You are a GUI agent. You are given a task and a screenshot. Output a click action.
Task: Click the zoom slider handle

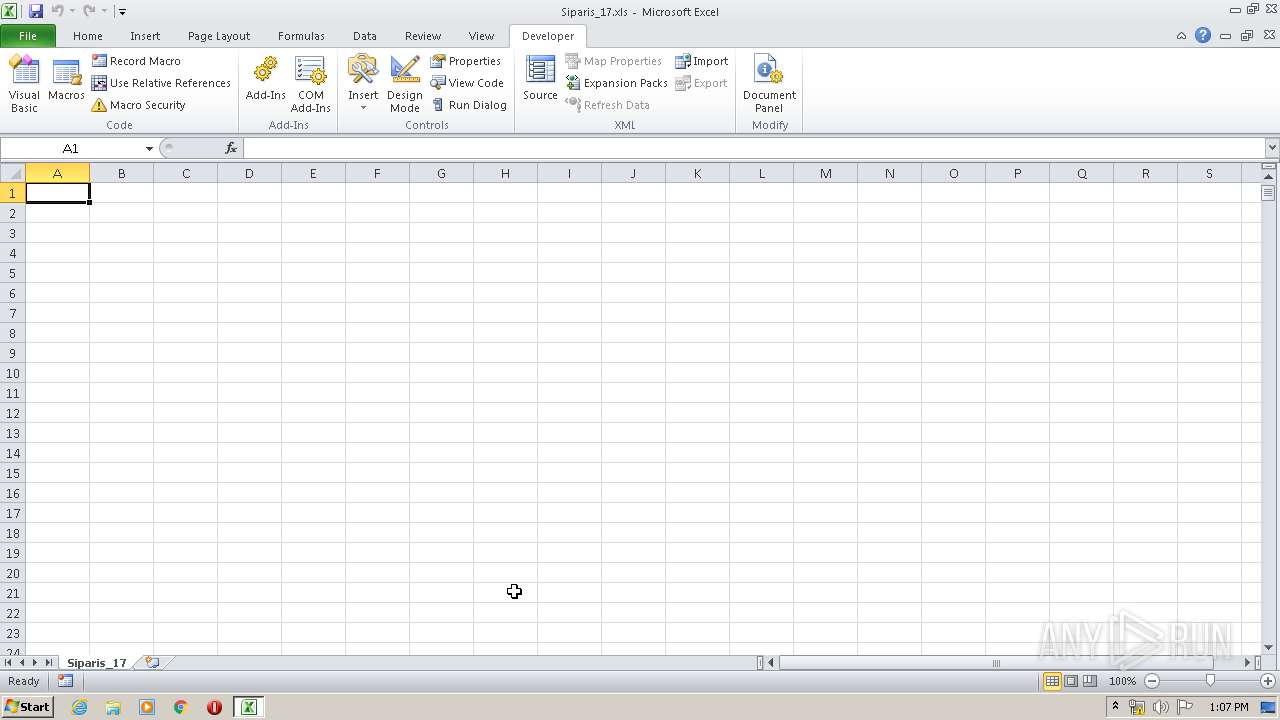[1210, 681]
